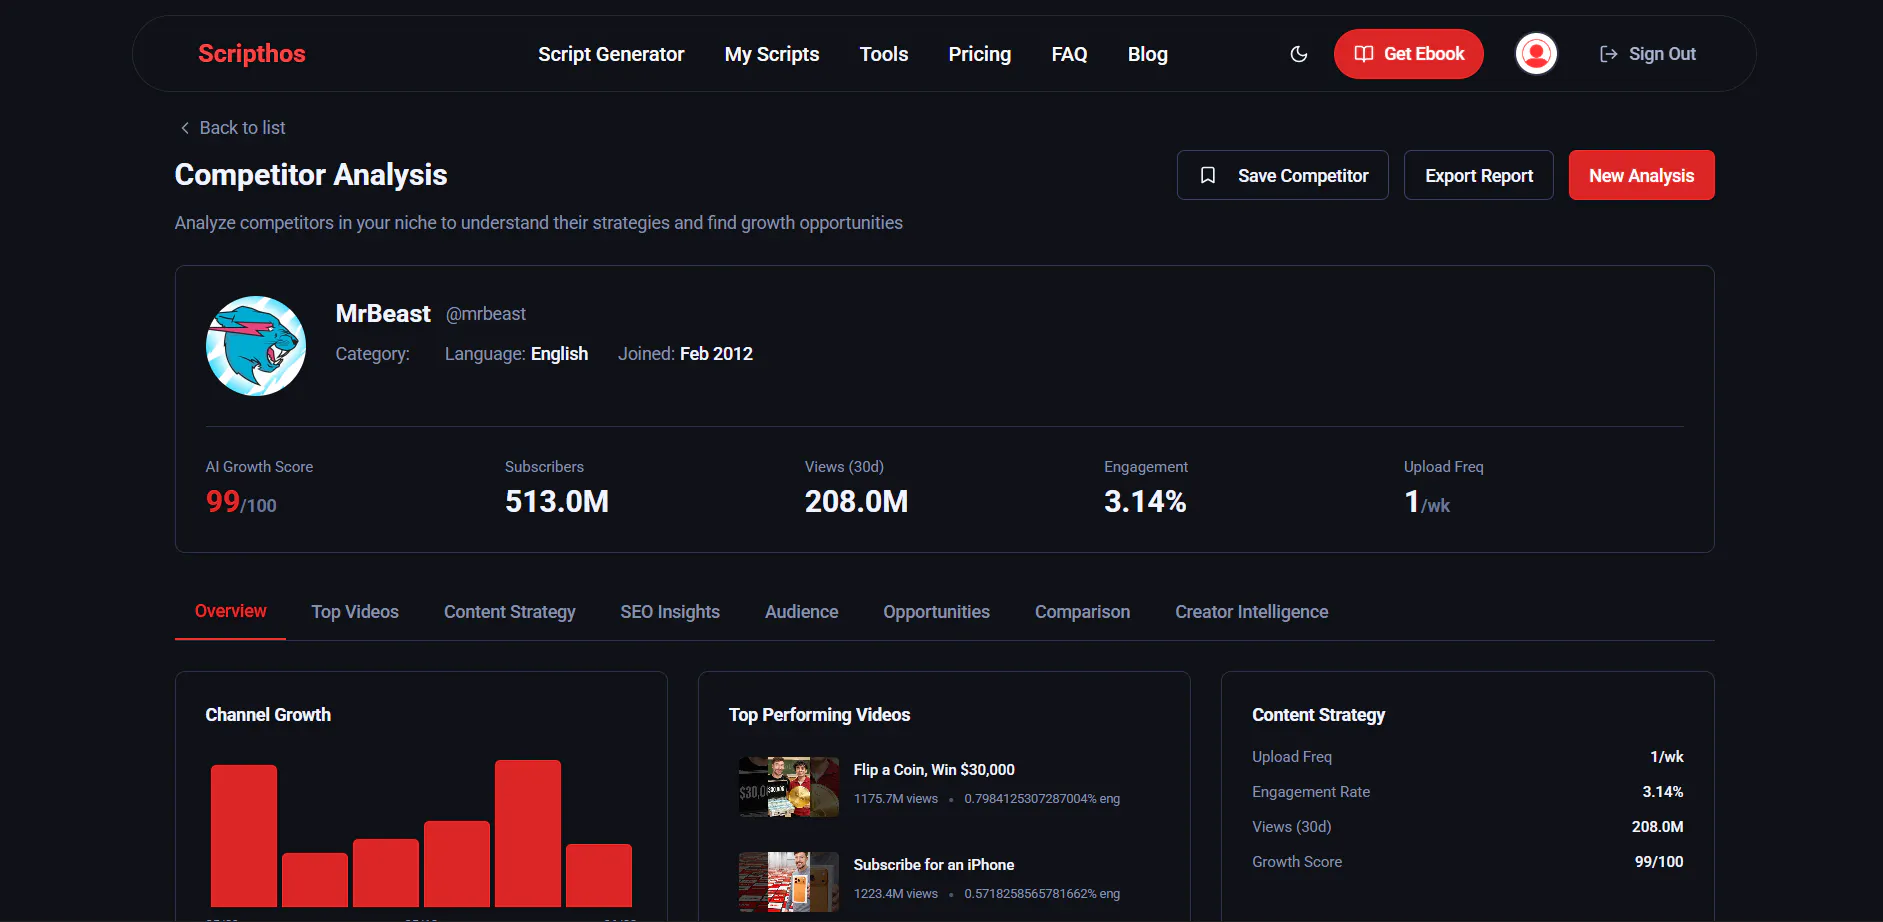Image resolution: width=1883 pixels, height=922 pixels.
Task: Click the '1175.7M views' text
Action: pyautogui.click(x=896, y=799)
